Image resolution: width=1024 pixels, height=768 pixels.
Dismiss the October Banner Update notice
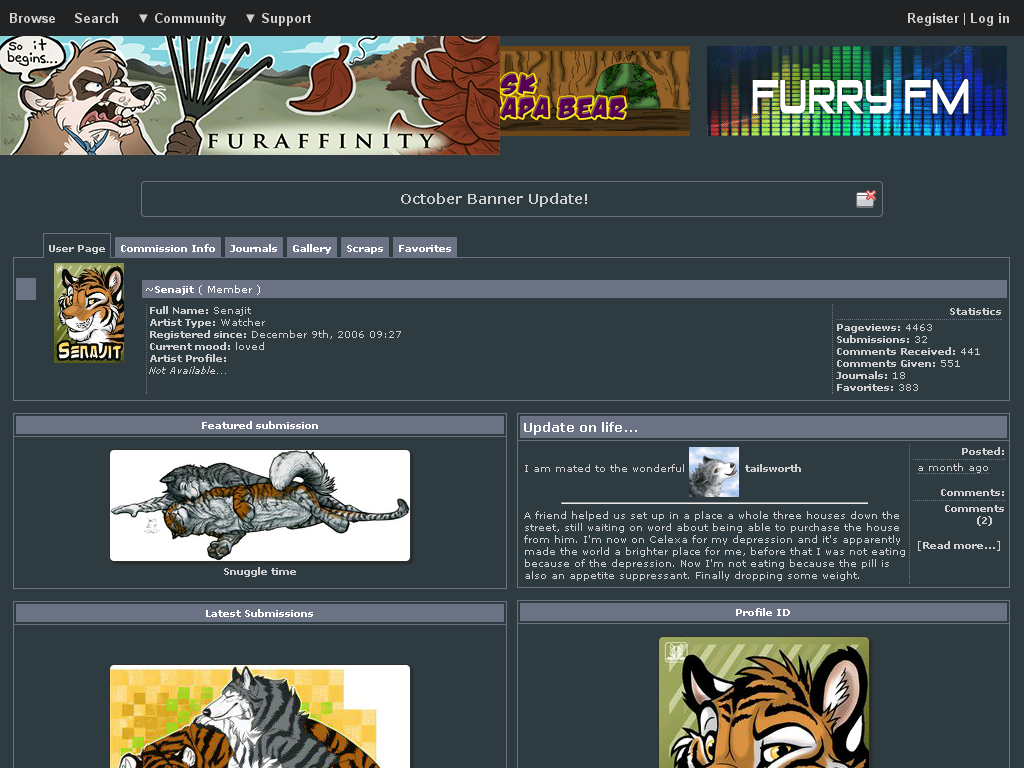865,199
